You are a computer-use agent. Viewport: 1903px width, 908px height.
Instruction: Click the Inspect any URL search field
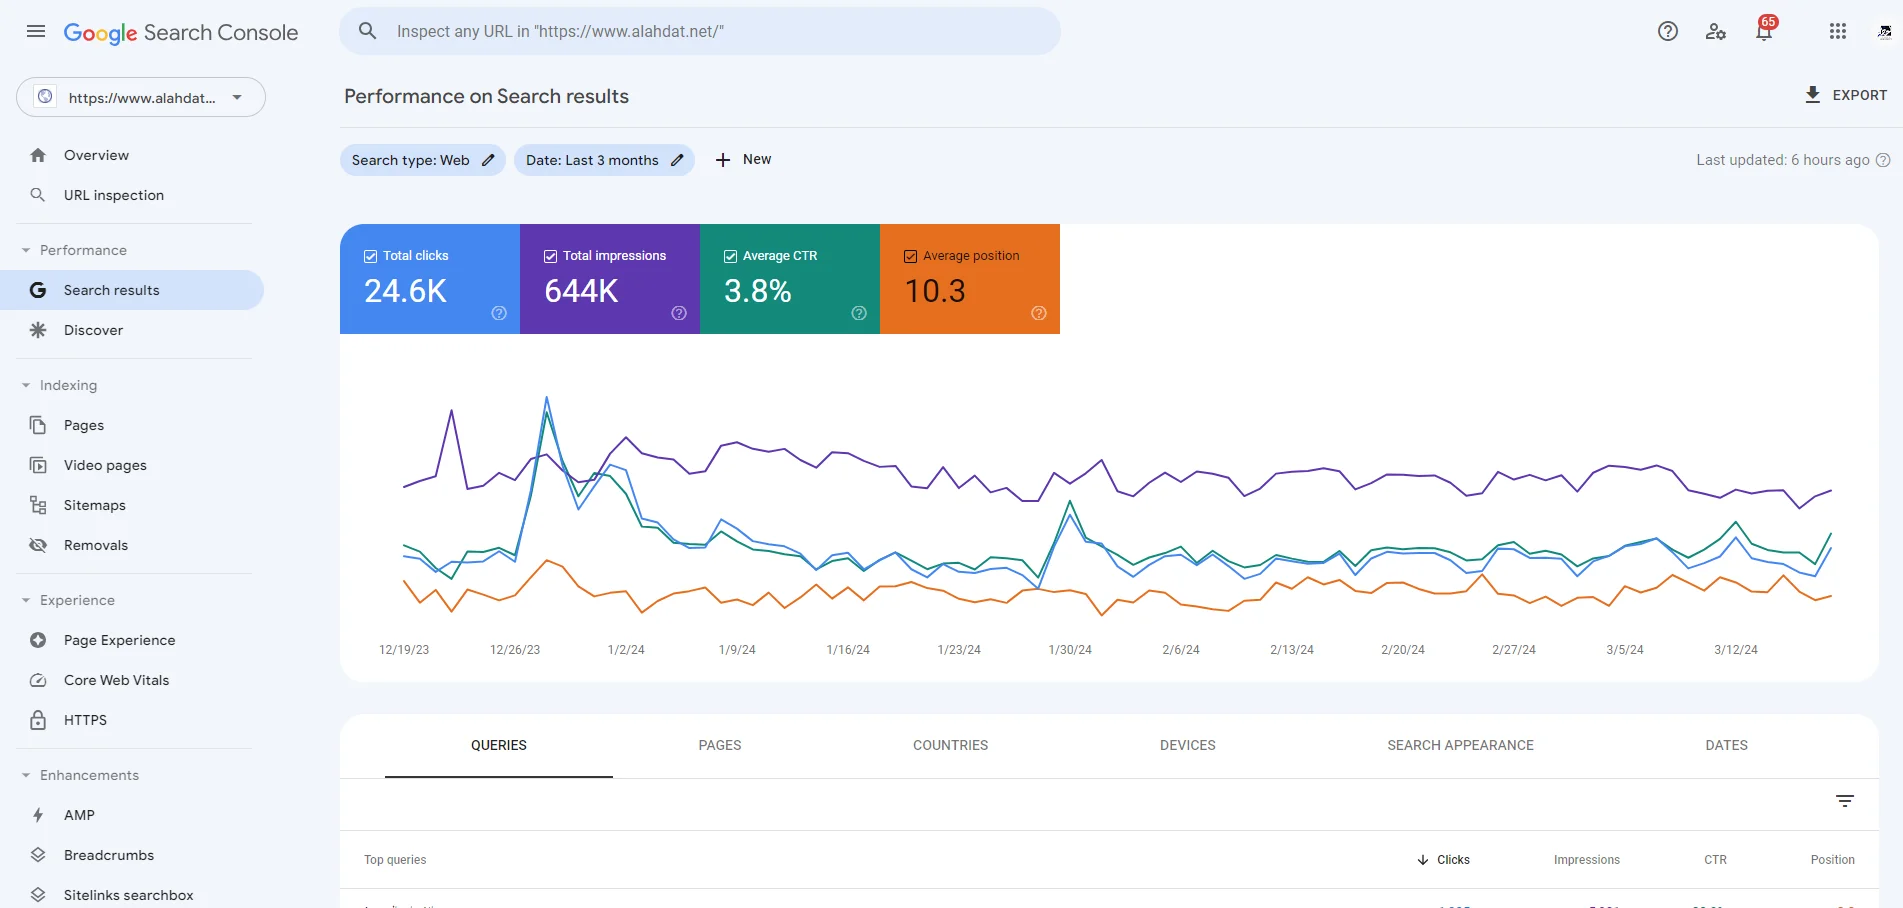pos(700,31)
